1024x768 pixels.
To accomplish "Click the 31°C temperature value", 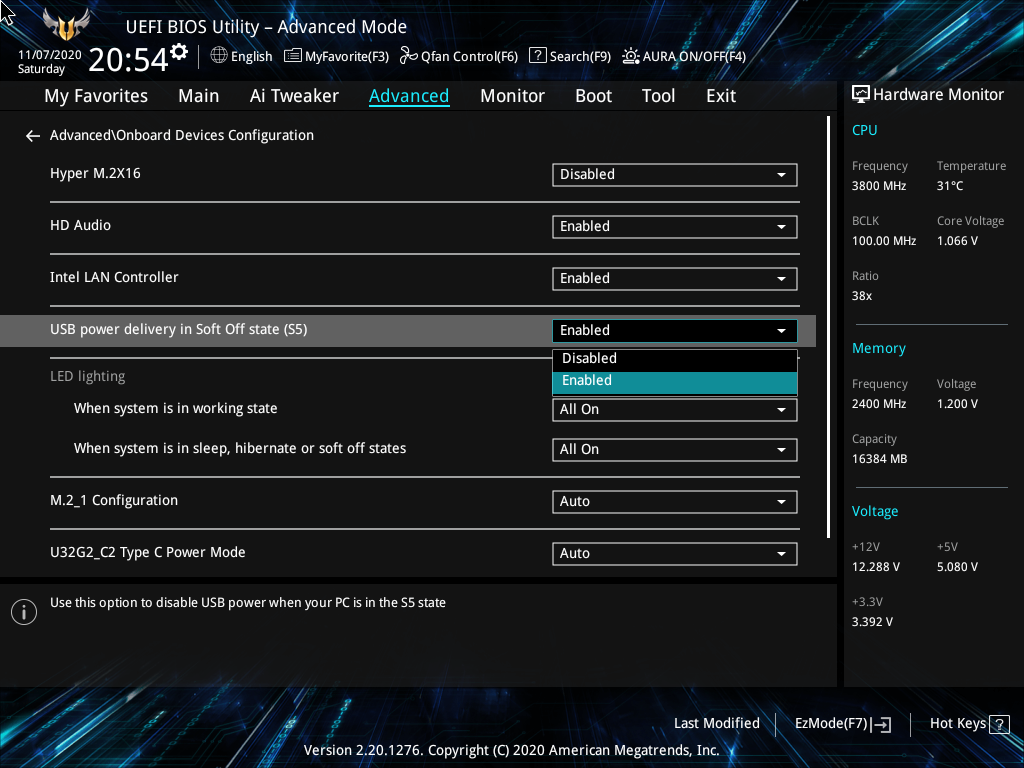I will click(x=950, y=186).
